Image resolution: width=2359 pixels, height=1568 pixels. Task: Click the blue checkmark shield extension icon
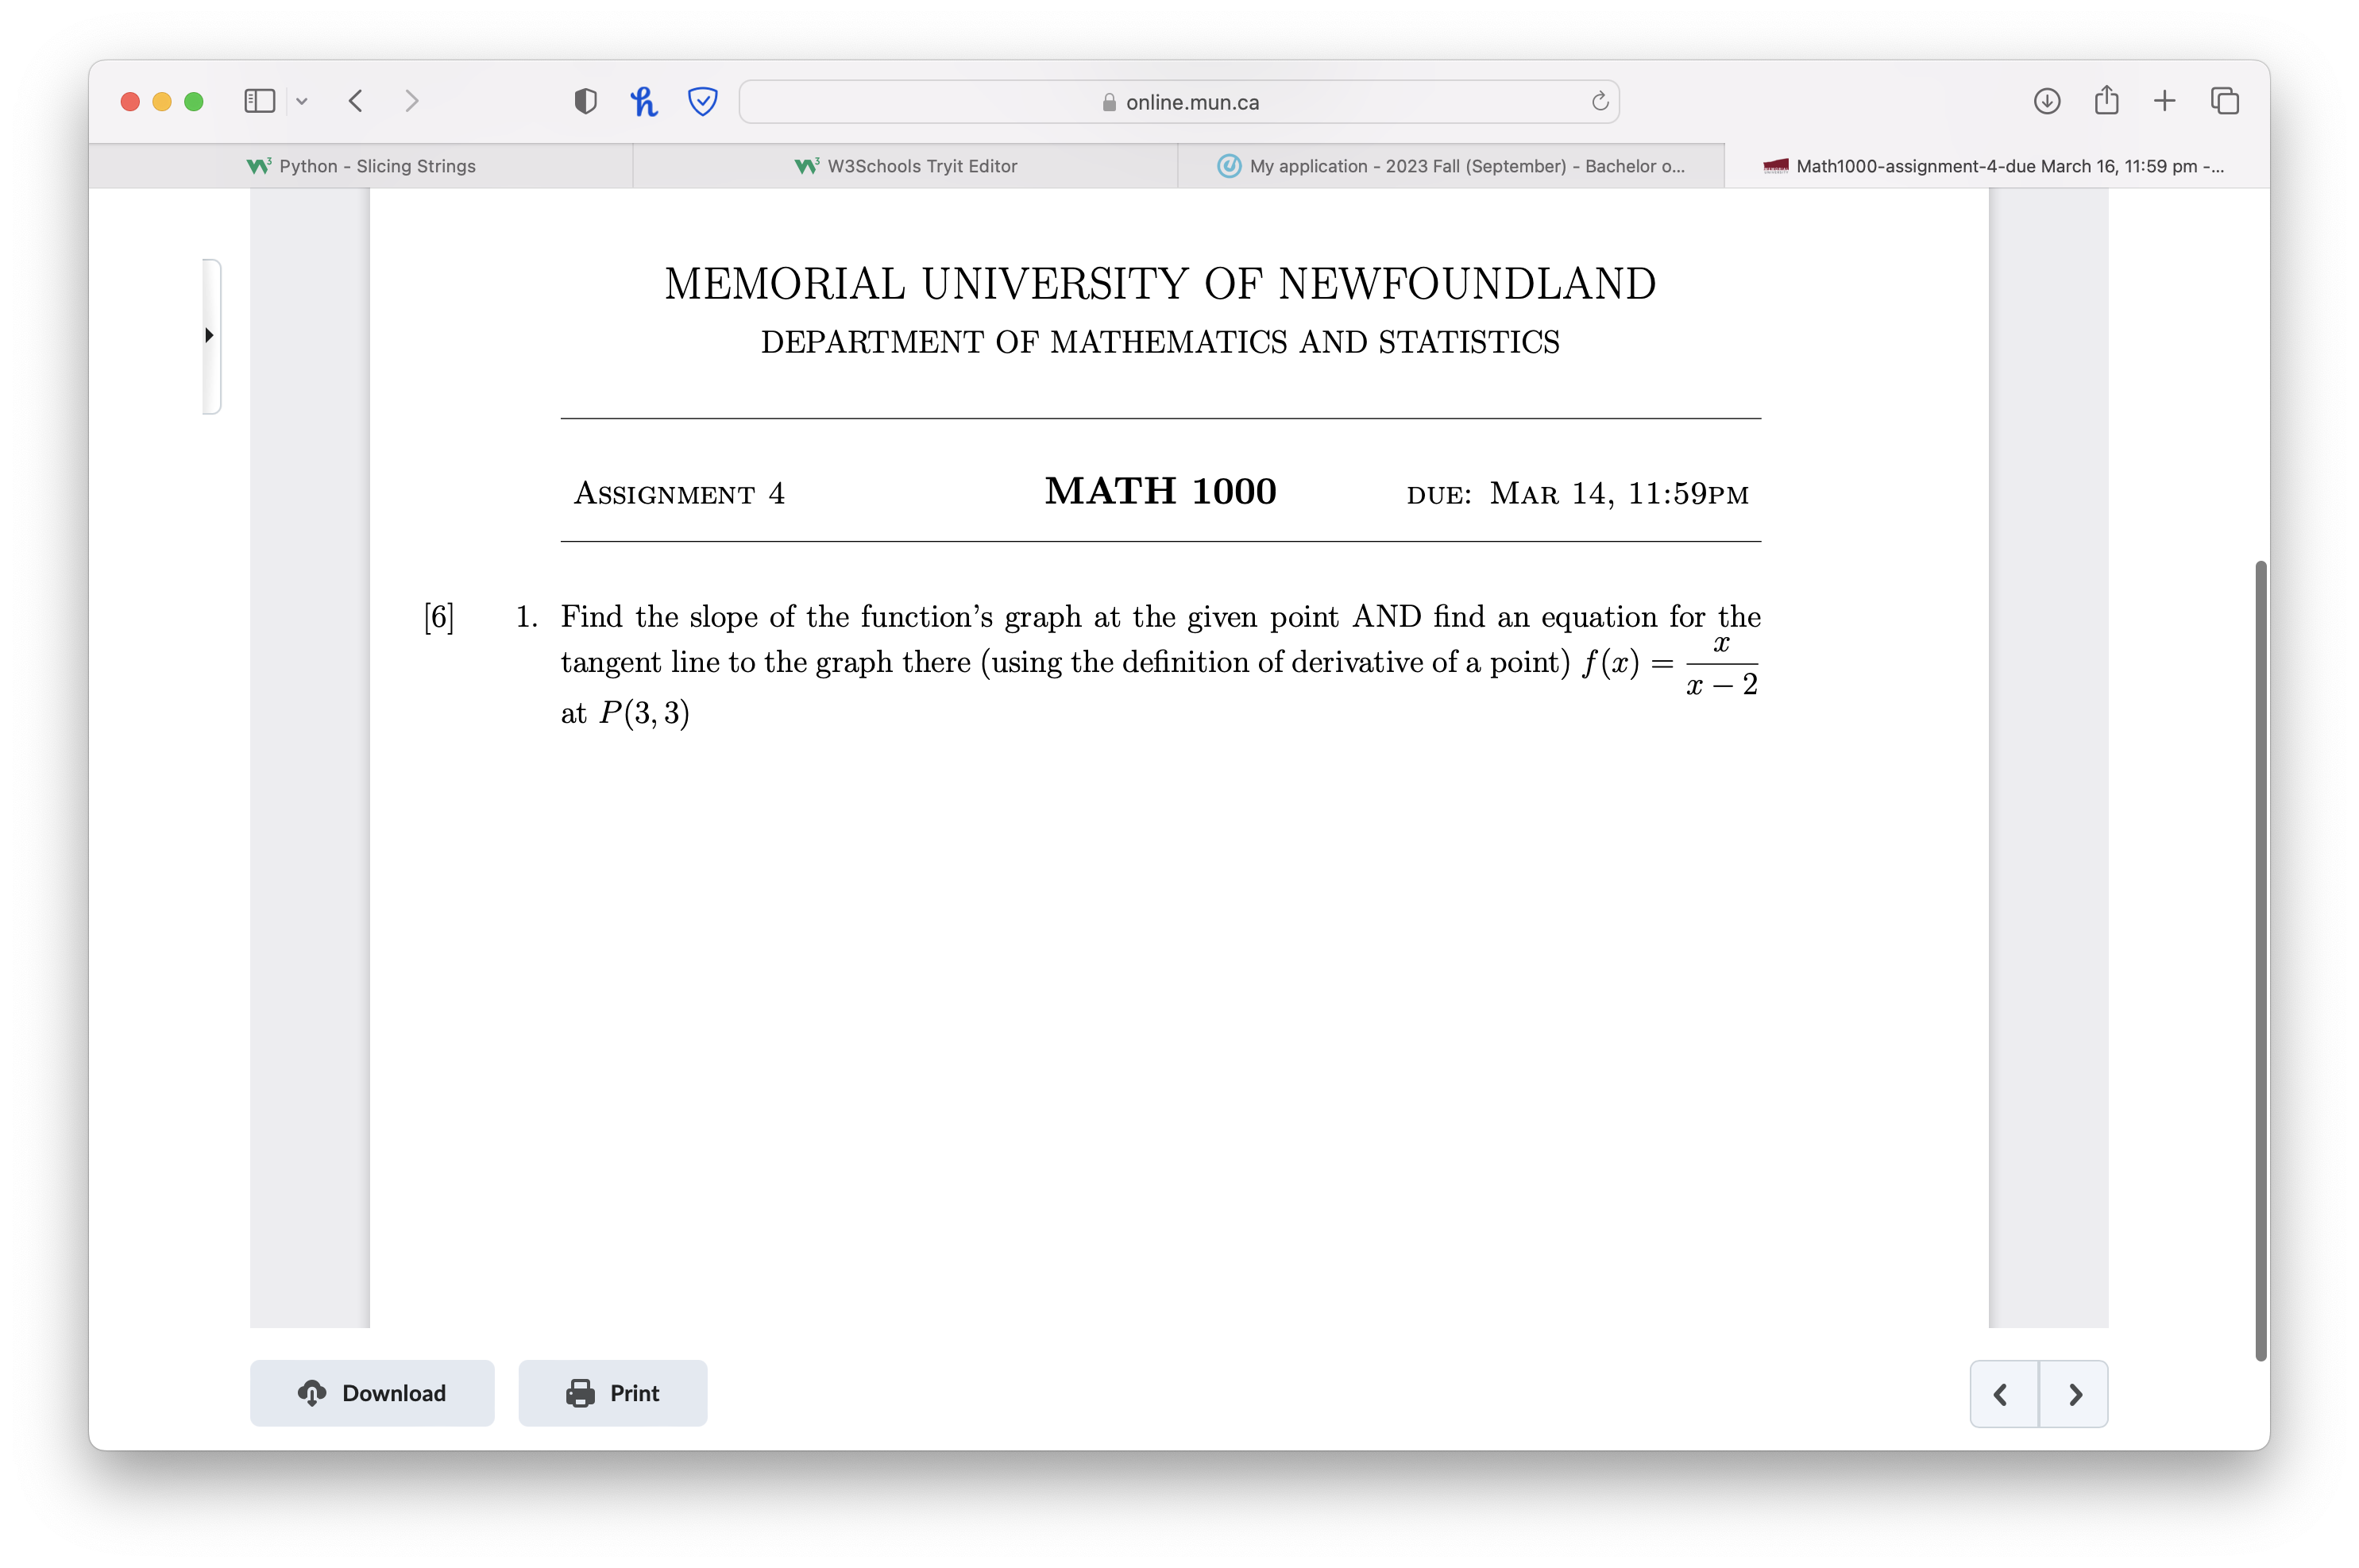click(701, 100)
